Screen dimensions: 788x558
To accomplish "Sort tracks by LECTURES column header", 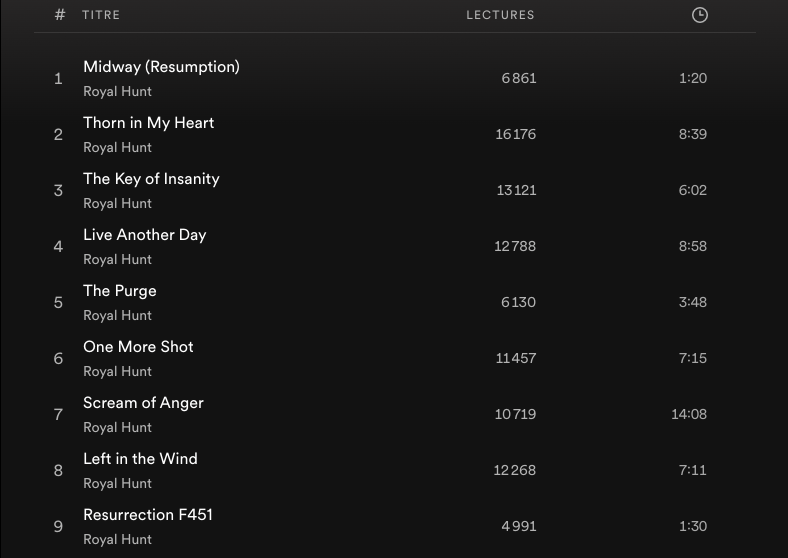I will (x=500, y=15).
